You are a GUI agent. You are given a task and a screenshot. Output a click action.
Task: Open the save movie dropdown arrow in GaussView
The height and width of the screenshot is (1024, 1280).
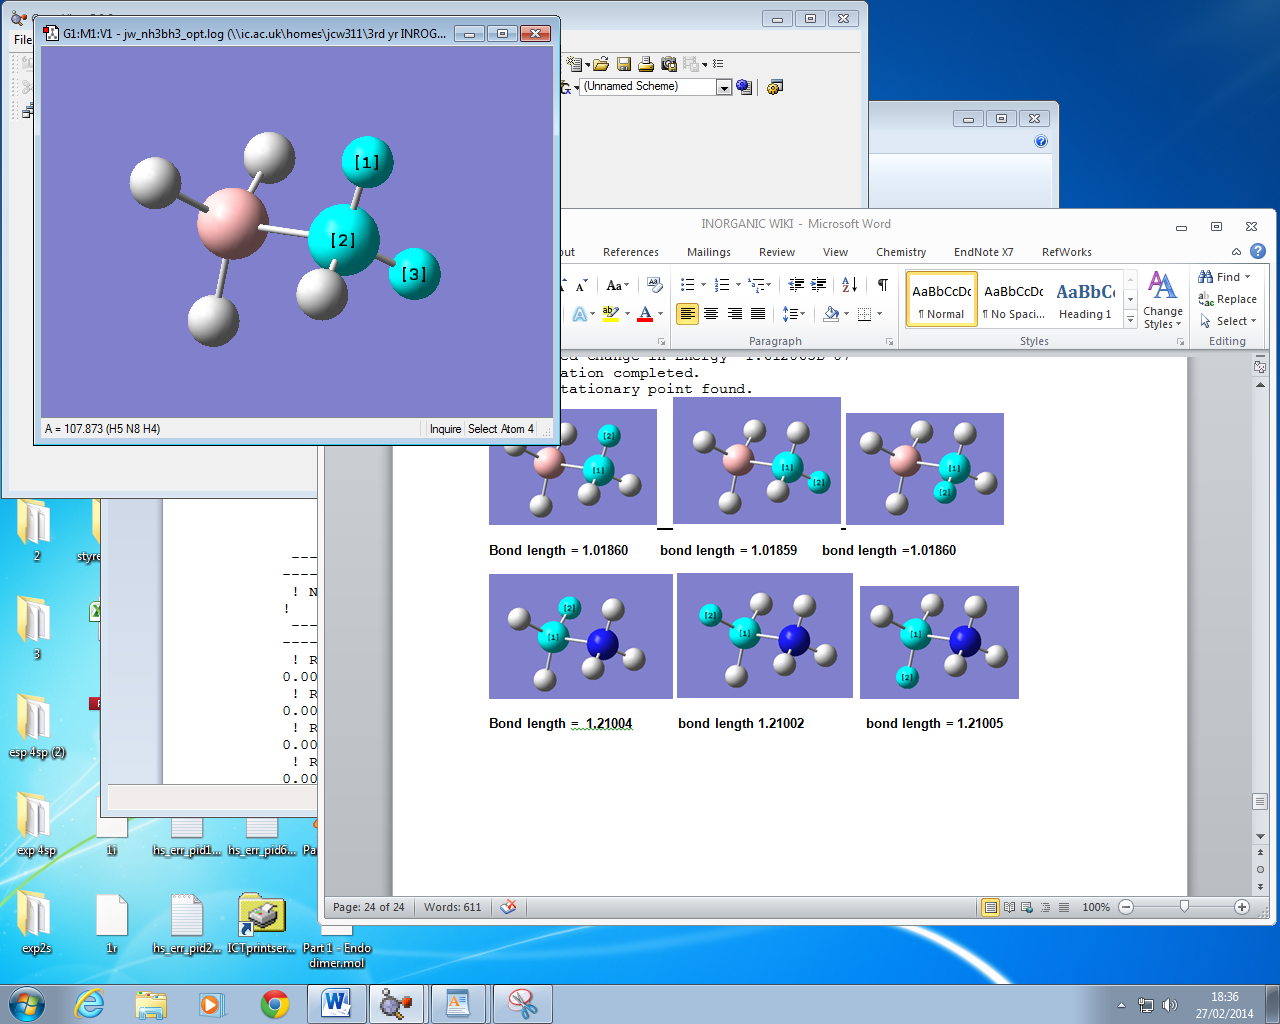coord(705,65)
